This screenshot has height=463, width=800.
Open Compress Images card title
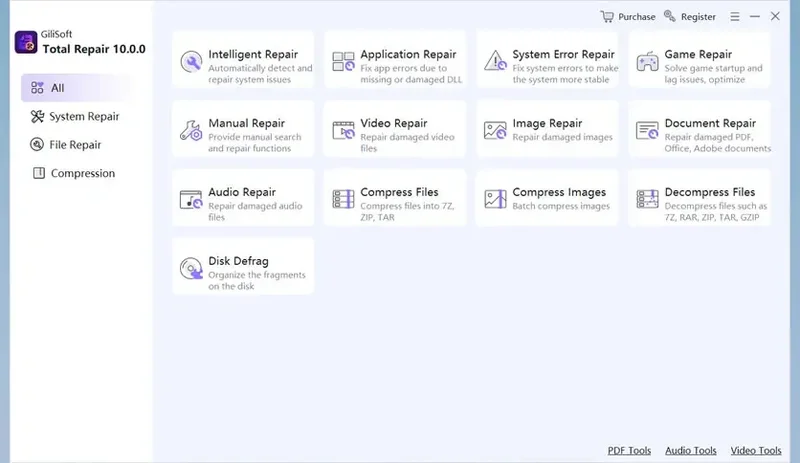pos(559,192)
